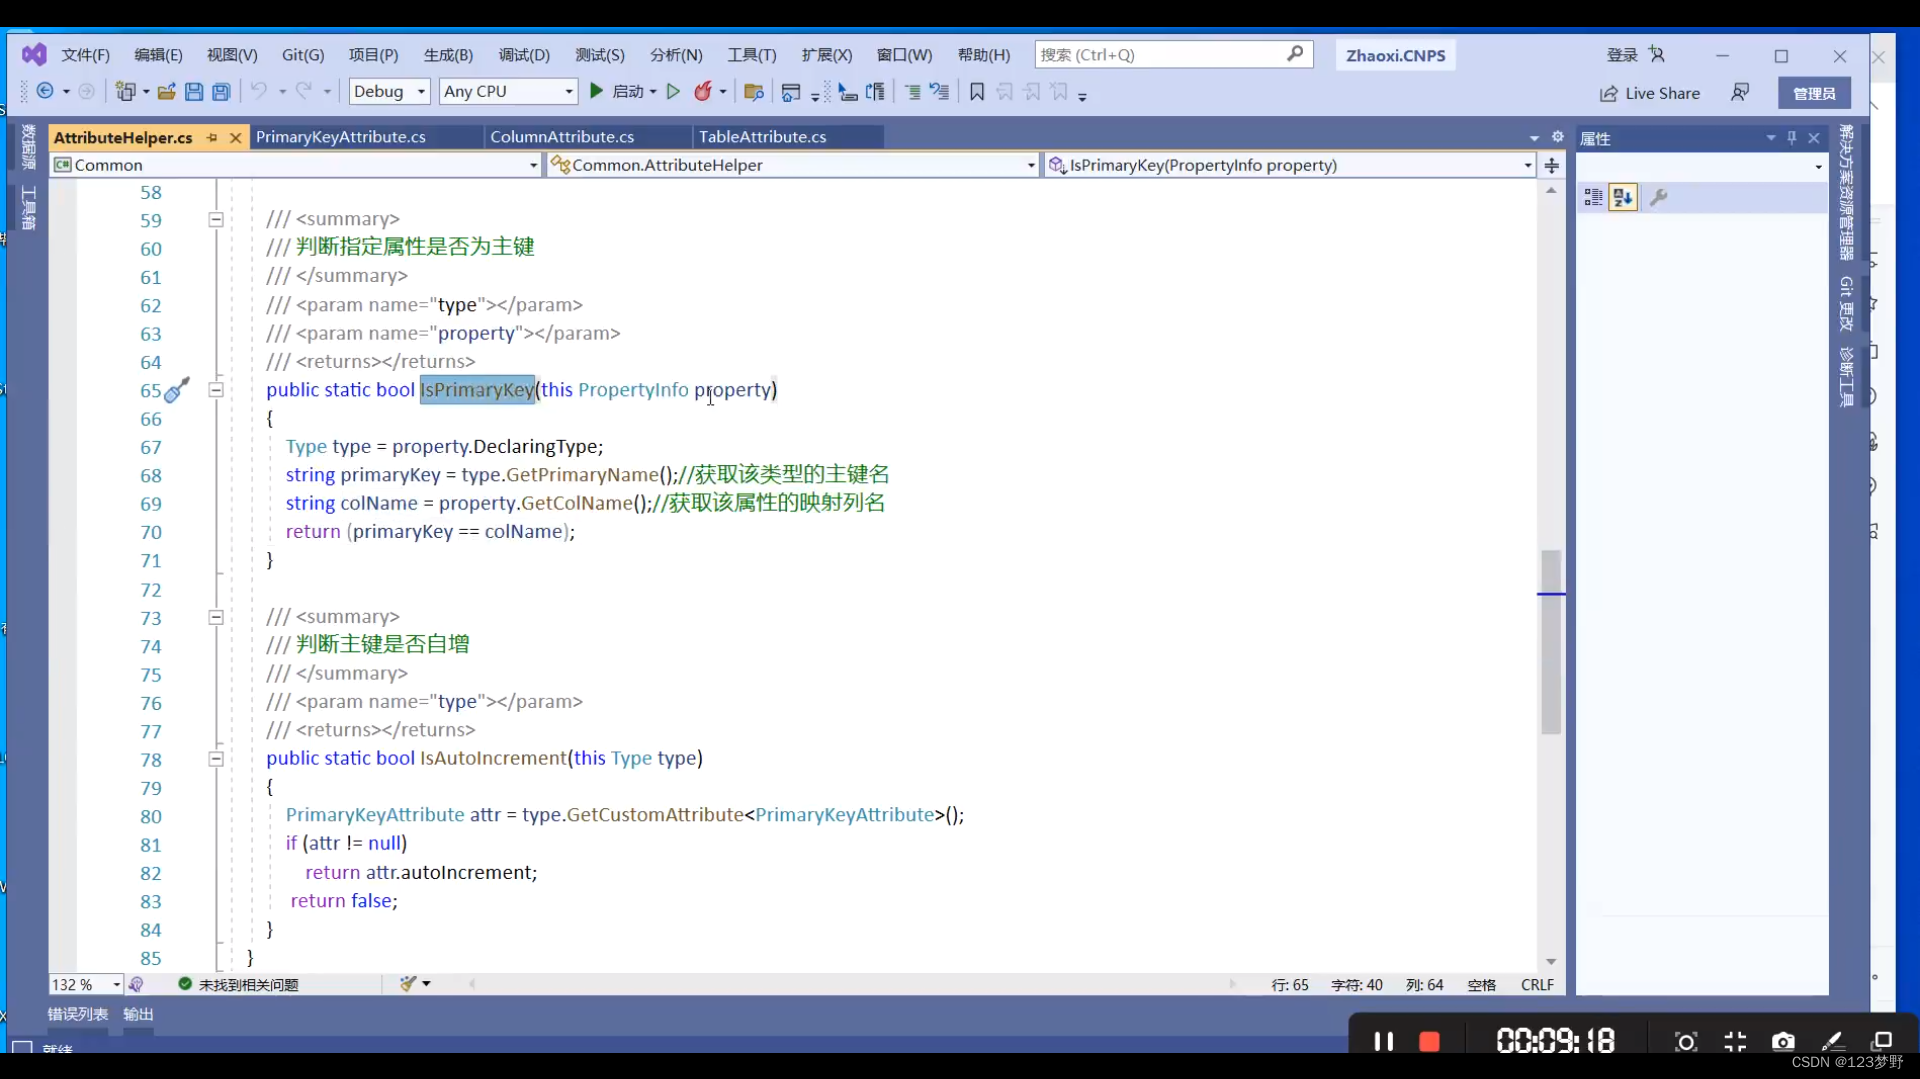
Task: Collapse the IsAutoIncrement method at line 78
Action: click(216, 759)
